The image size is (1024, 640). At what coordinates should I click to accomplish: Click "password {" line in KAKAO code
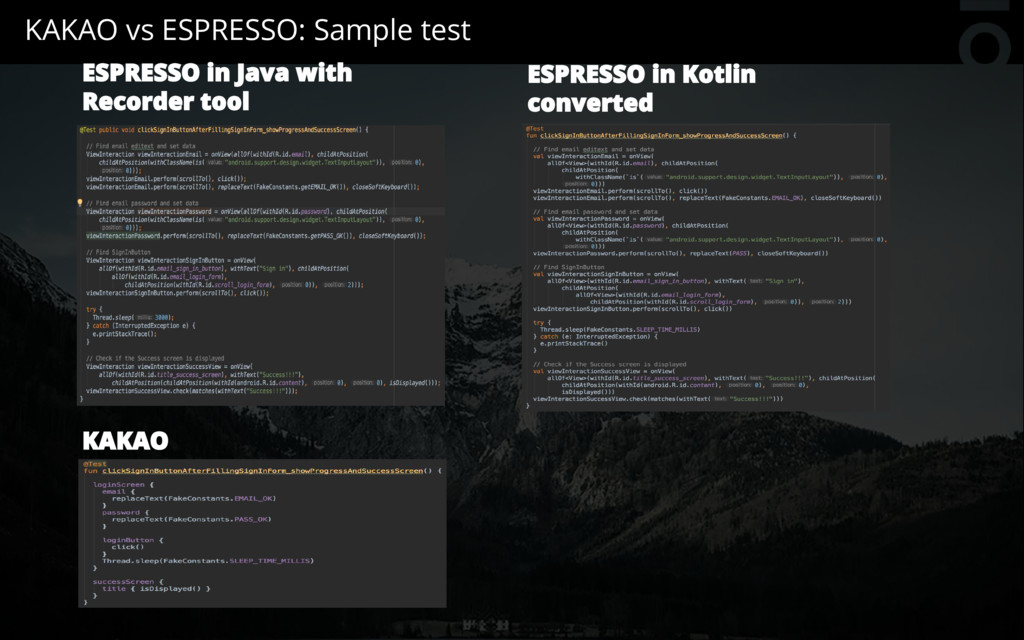click(x=125, y=513)
